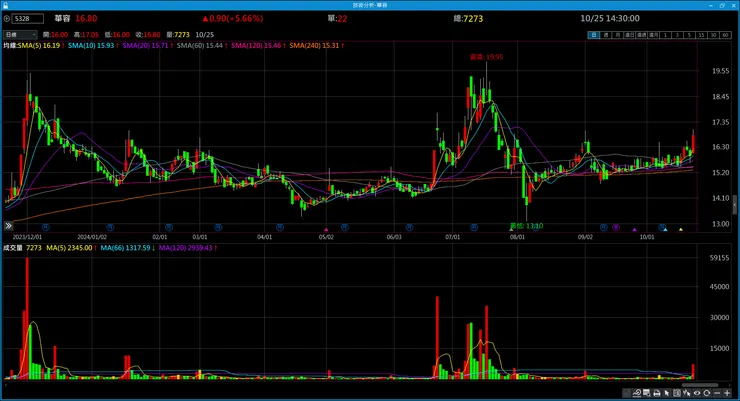
Task: Click the first dim icon in bottom toolbar
Action: (x=626, y=393)
